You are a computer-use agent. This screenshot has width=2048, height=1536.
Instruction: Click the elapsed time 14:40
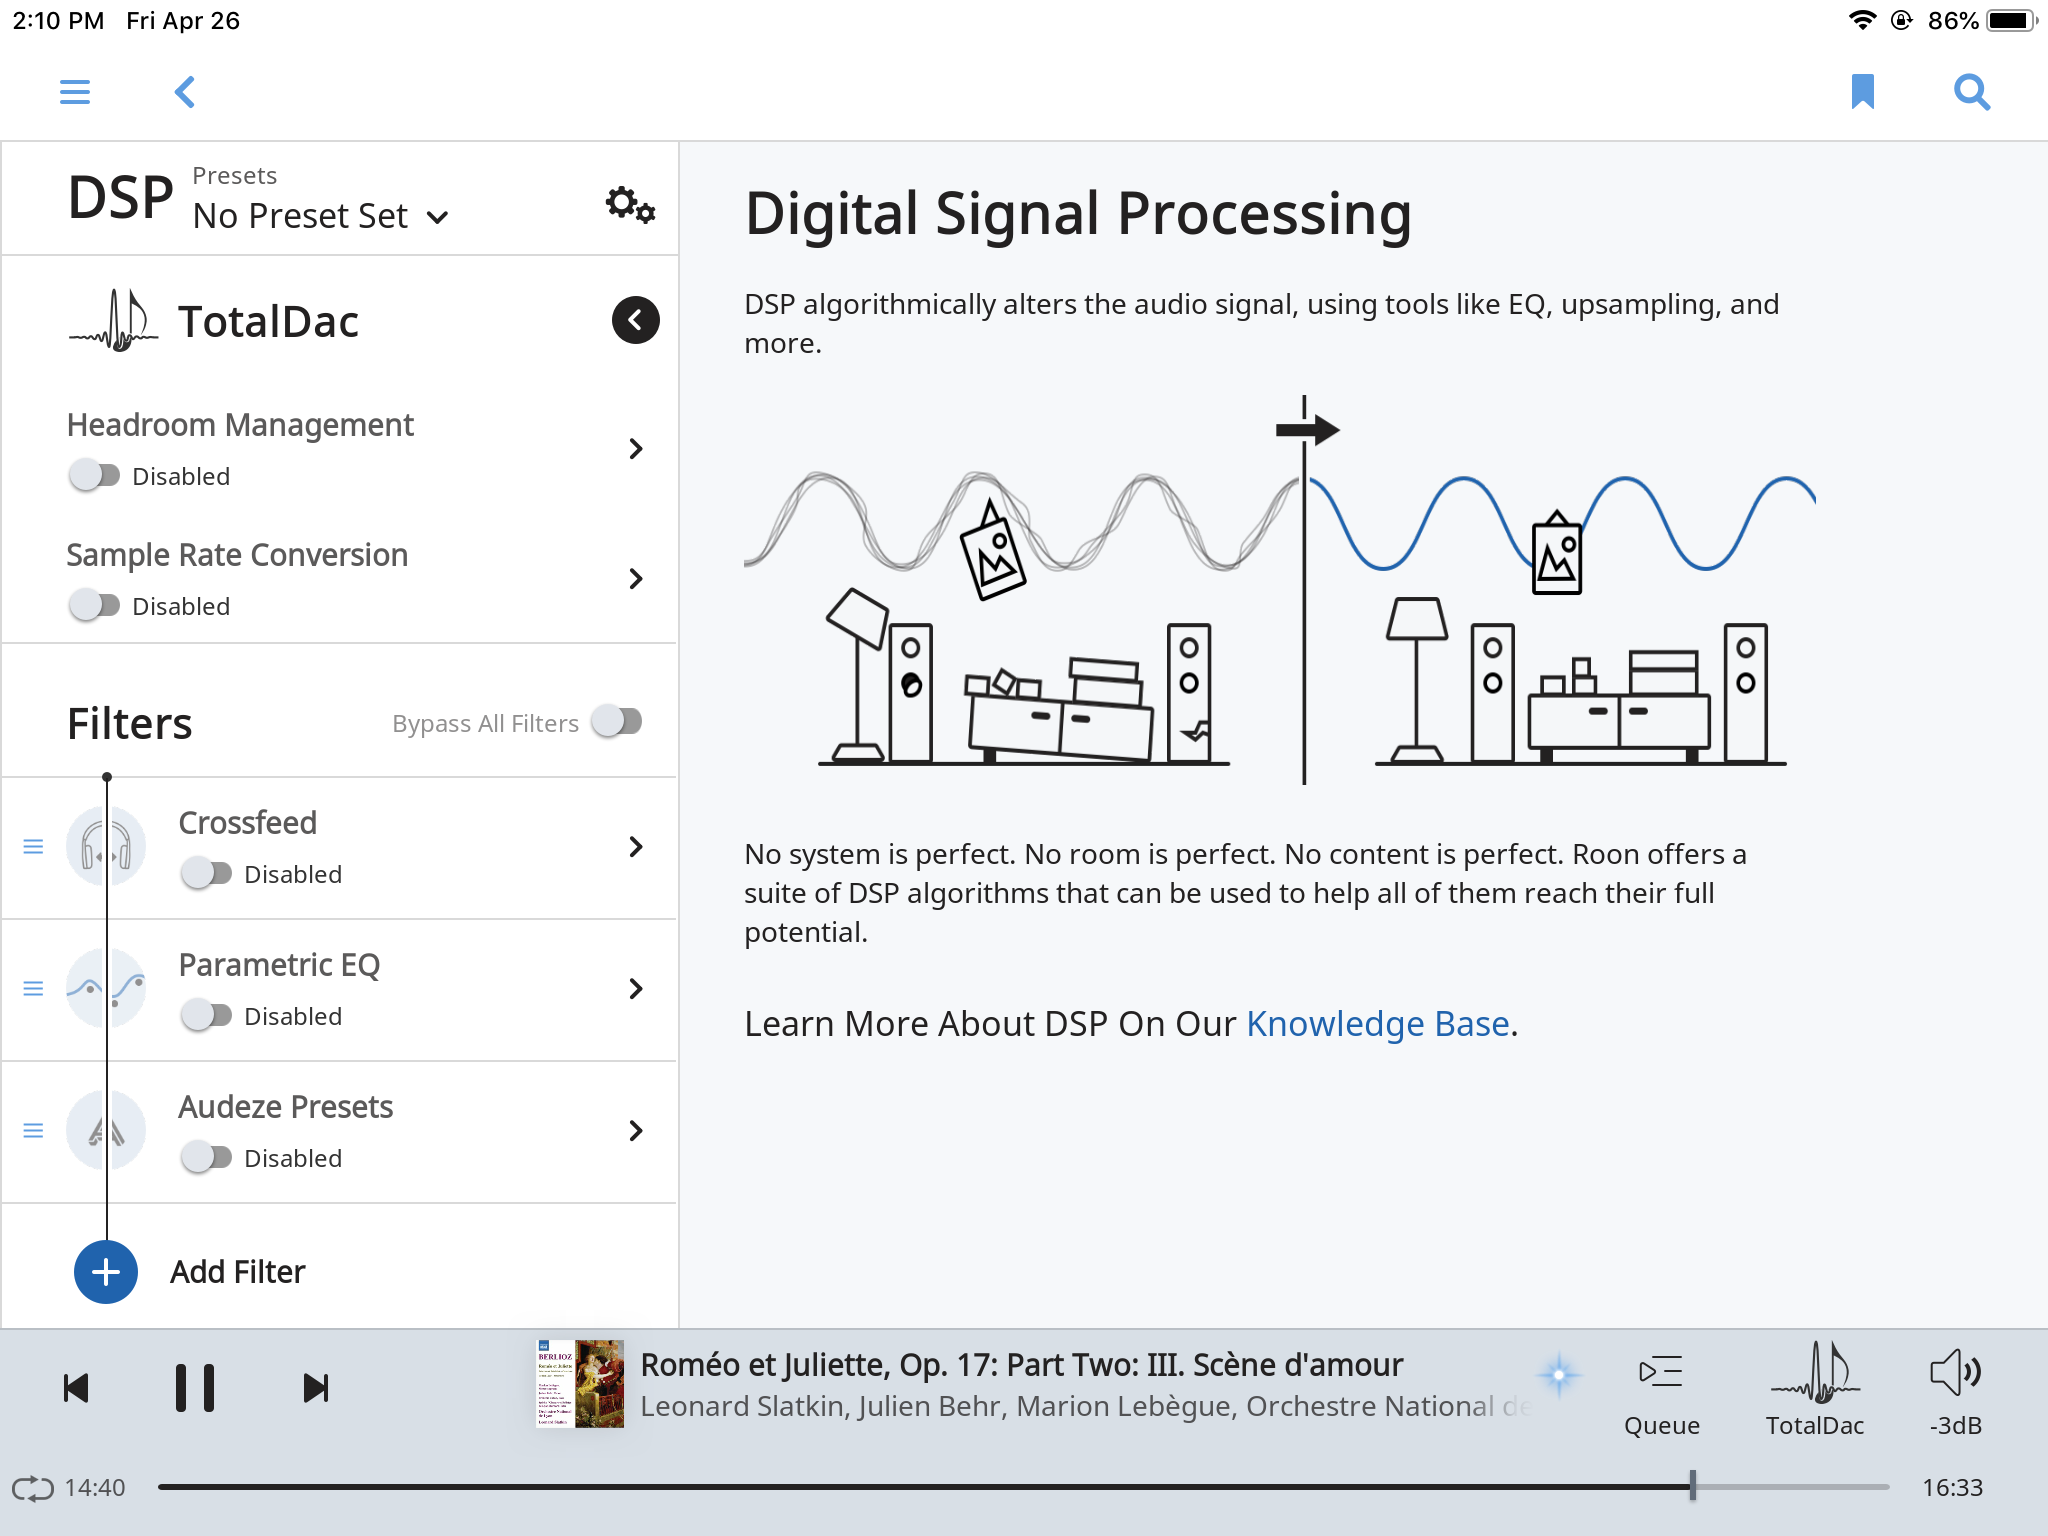point(95,1488)
